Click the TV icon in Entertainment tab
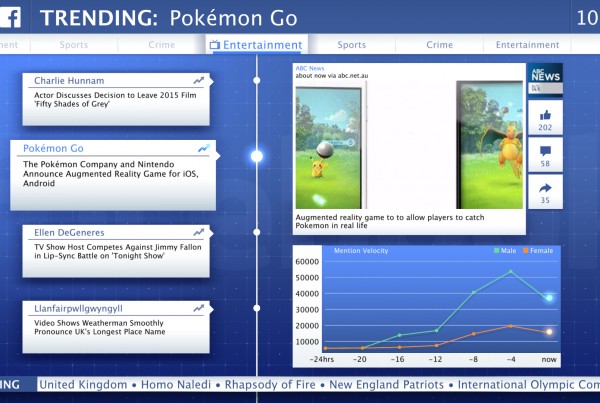Image resolution: width=600 pixels, height=403 pixels. point(215,45)
